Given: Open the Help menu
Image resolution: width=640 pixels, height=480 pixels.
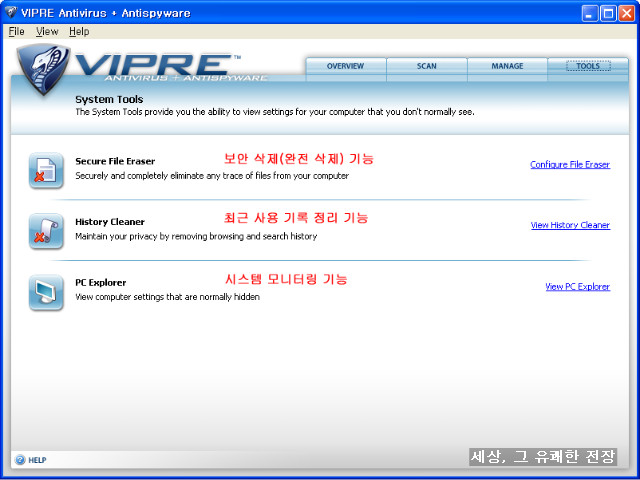Looking at the screenshot, I should click(79, 31).
